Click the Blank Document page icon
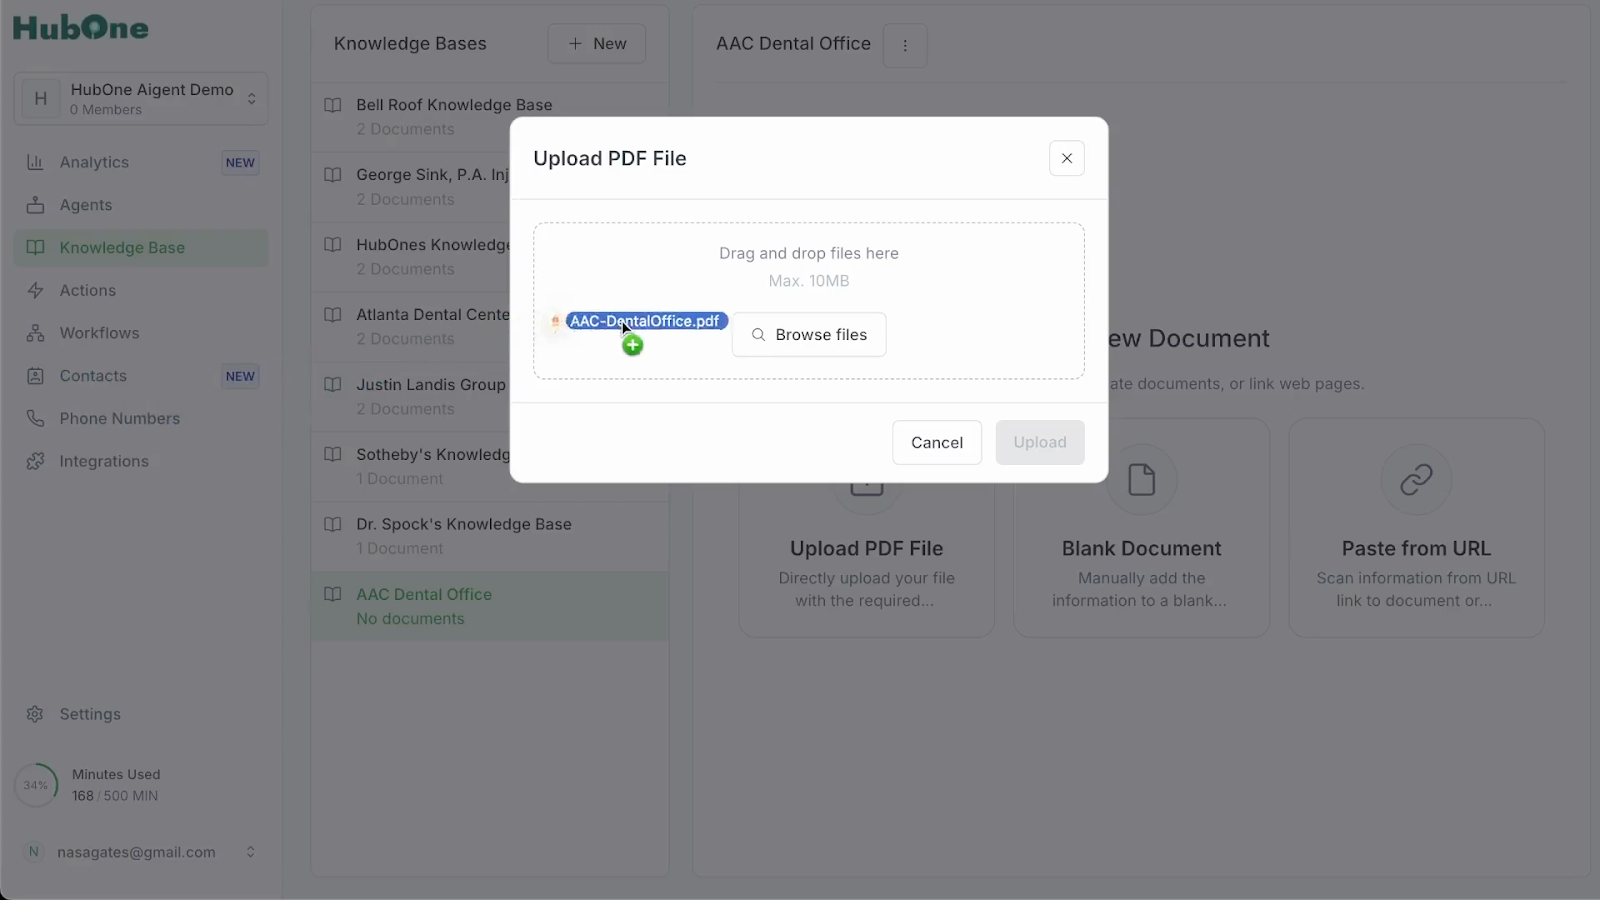This screenshot has width=1600, height=900. click(1141, 479)
